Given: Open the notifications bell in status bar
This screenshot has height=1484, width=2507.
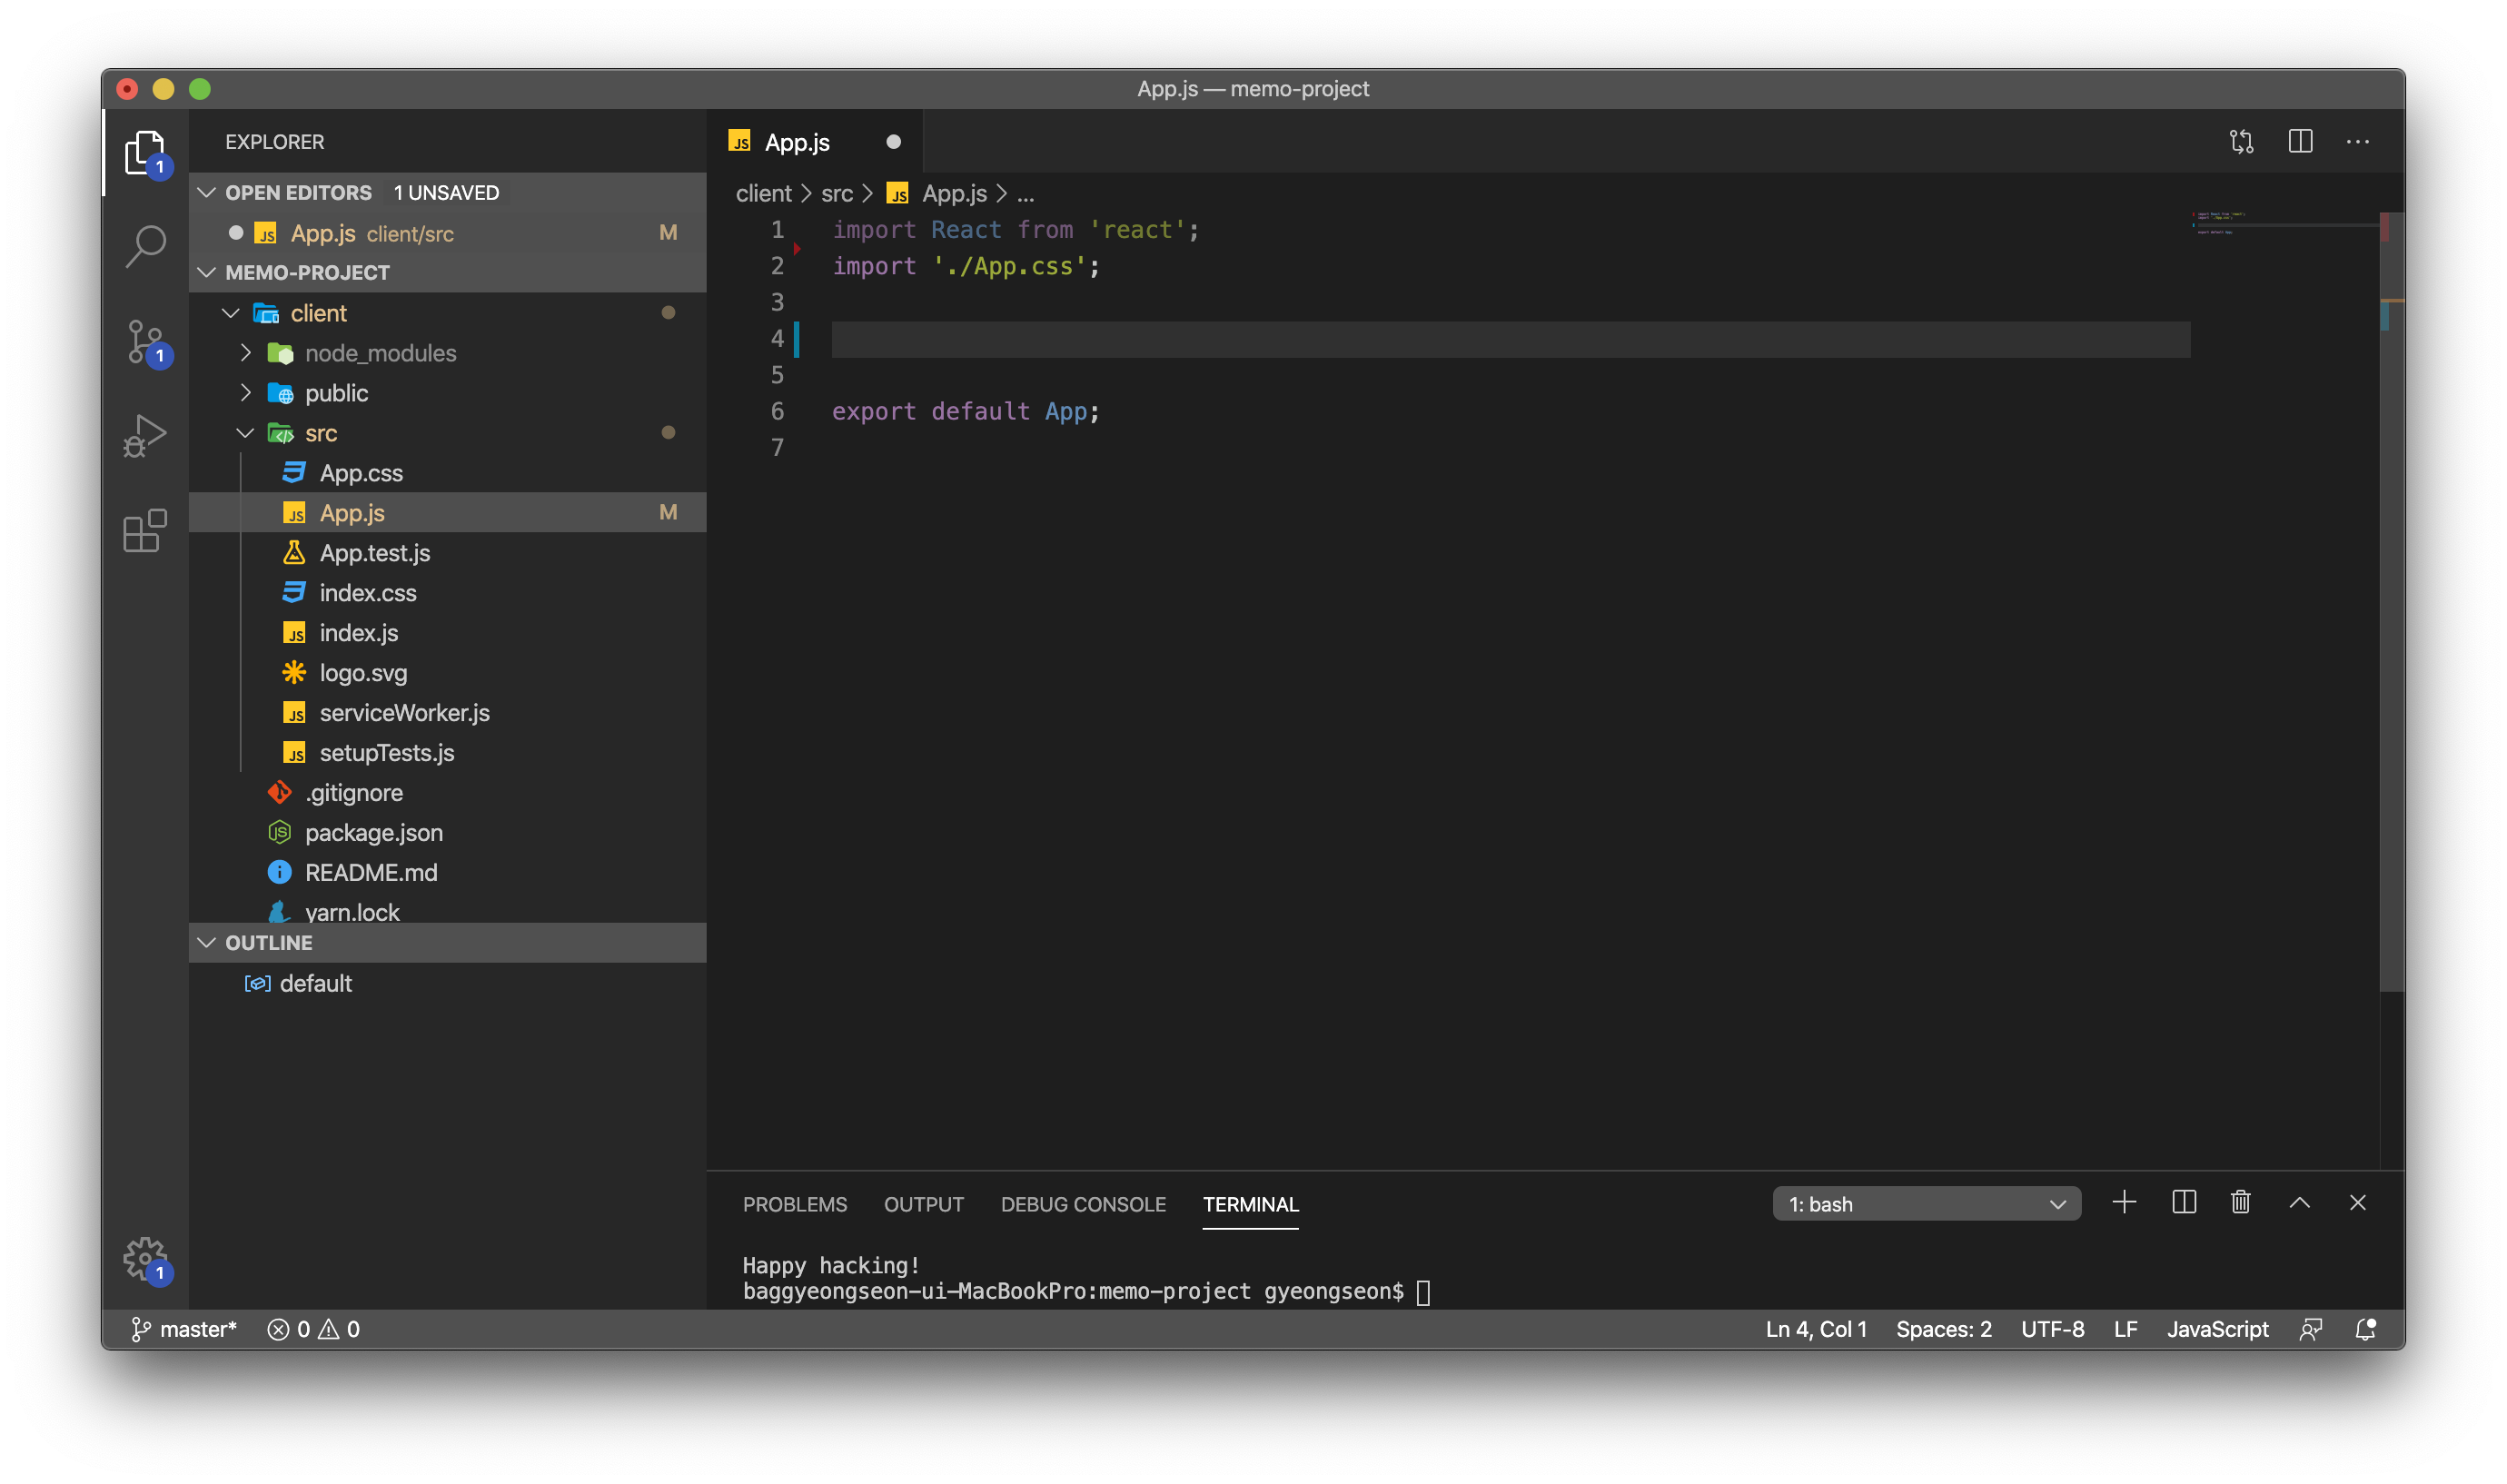Looking at the screenshot, I should [2365, 1329].
